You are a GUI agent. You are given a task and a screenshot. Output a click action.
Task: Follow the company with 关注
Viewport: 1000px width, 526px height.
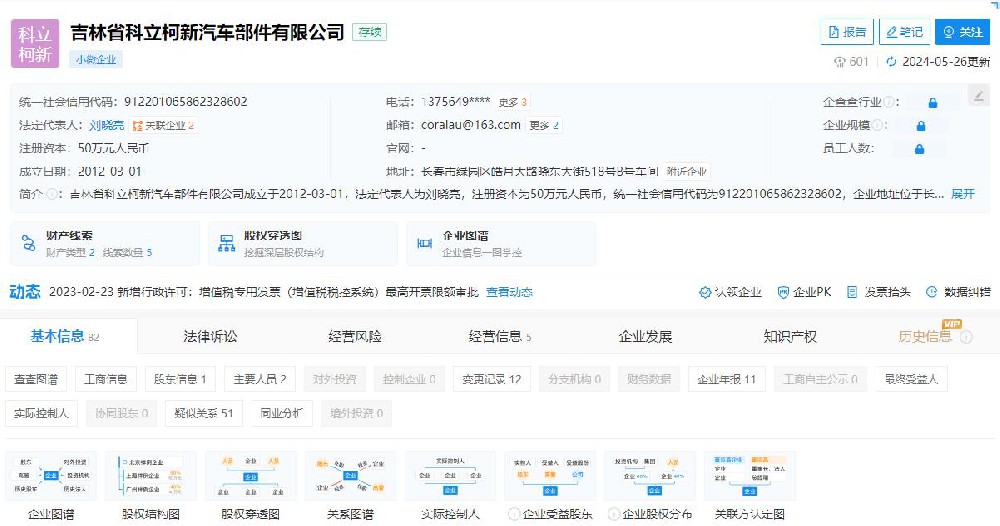click(x=961, y=32)
